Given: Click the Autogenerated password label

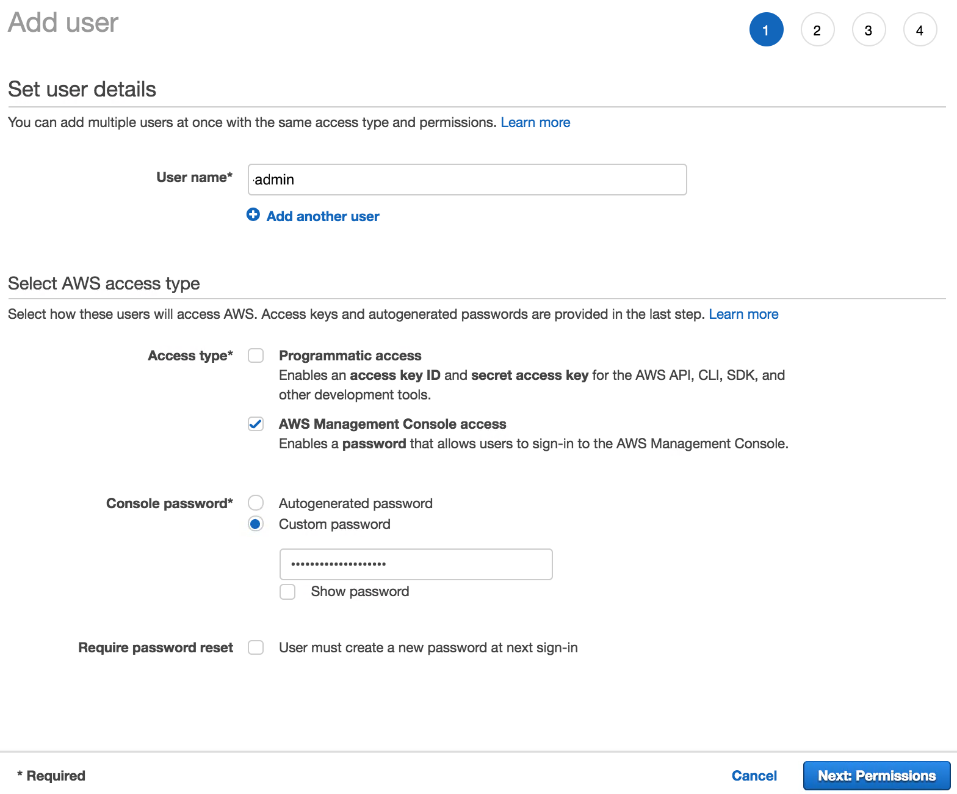Looking at the screenshot, I should click(x=356, y=503).
